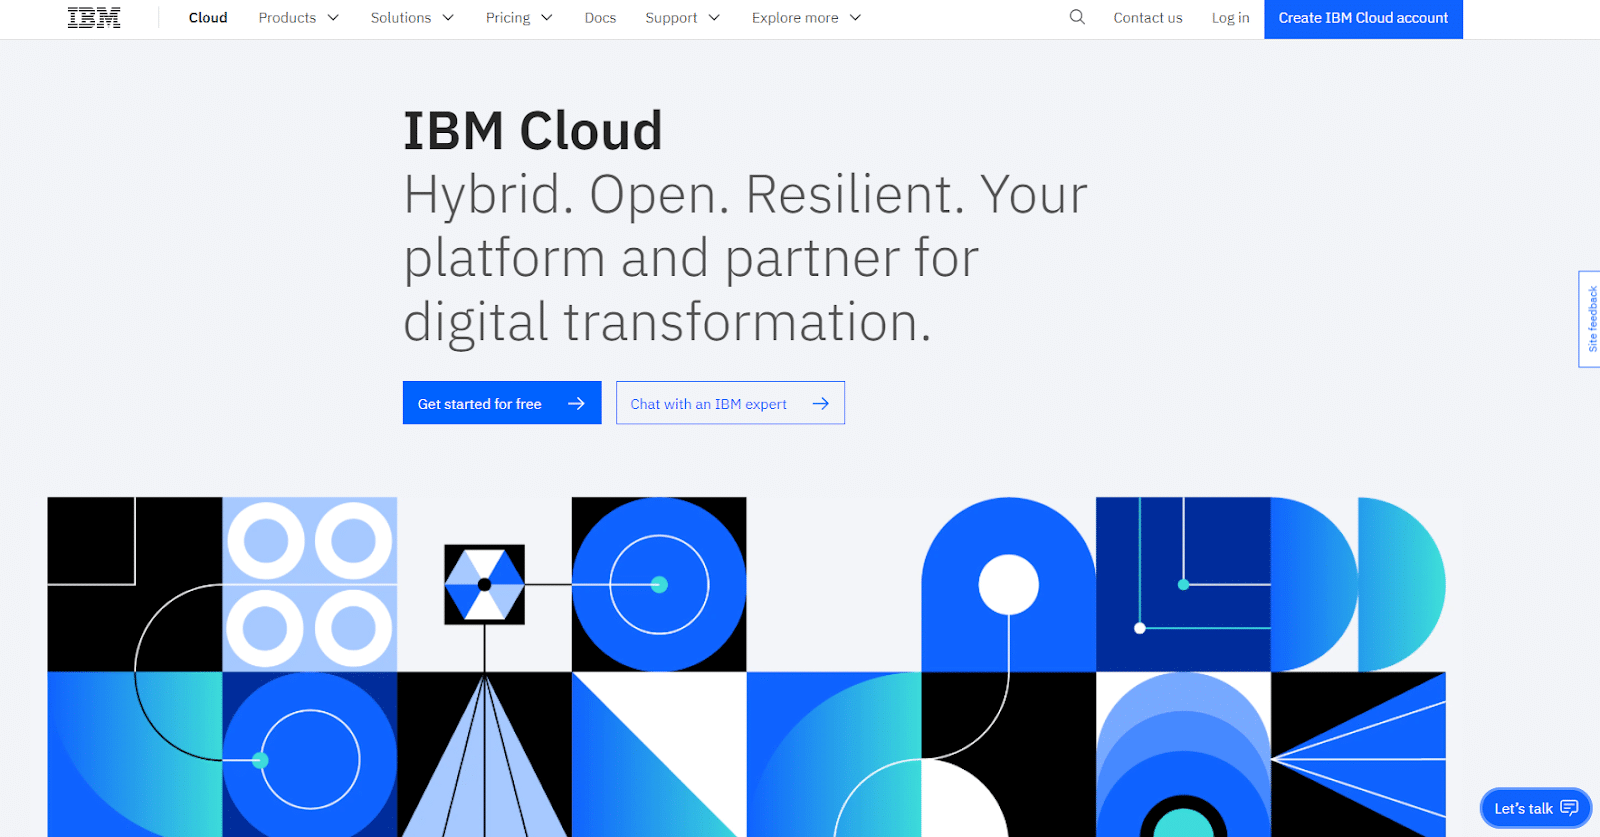Open the Support menu

[x=683, y=18]
